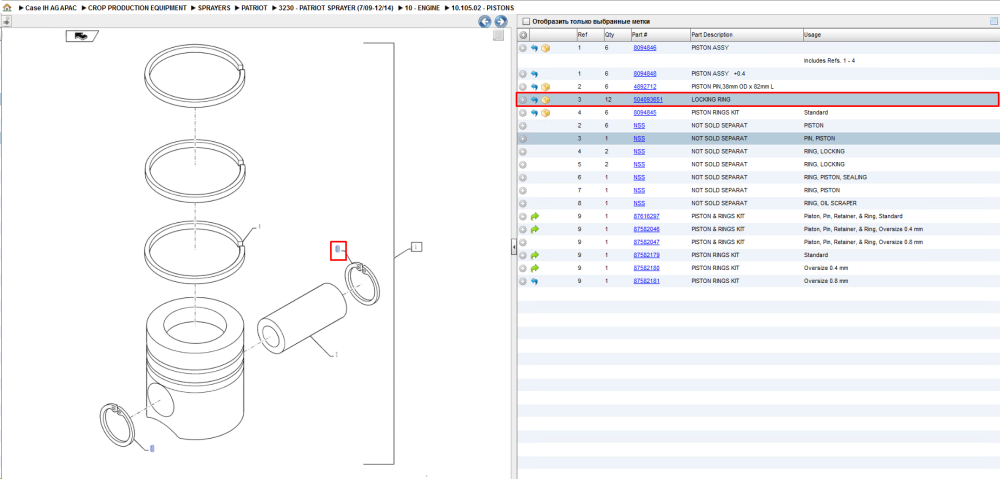Viewport: 1000px width, 479px height.
Task: Open Case IH AG APAC breadcrumb
Action: coord(51,8)
